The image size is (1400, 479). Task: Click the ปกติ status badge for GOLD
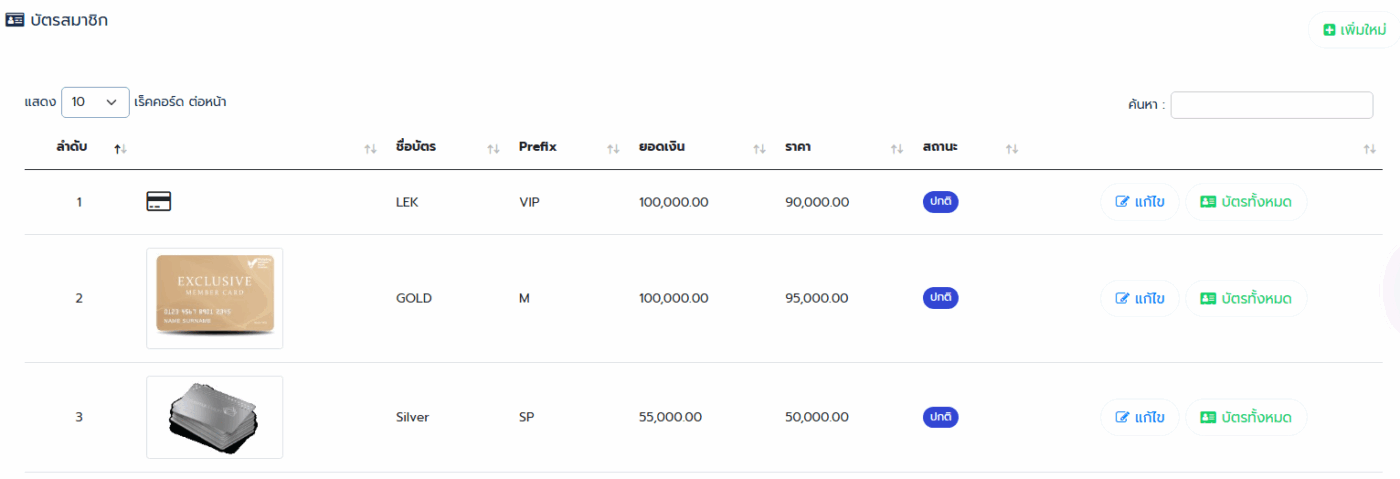pos(940,298)
